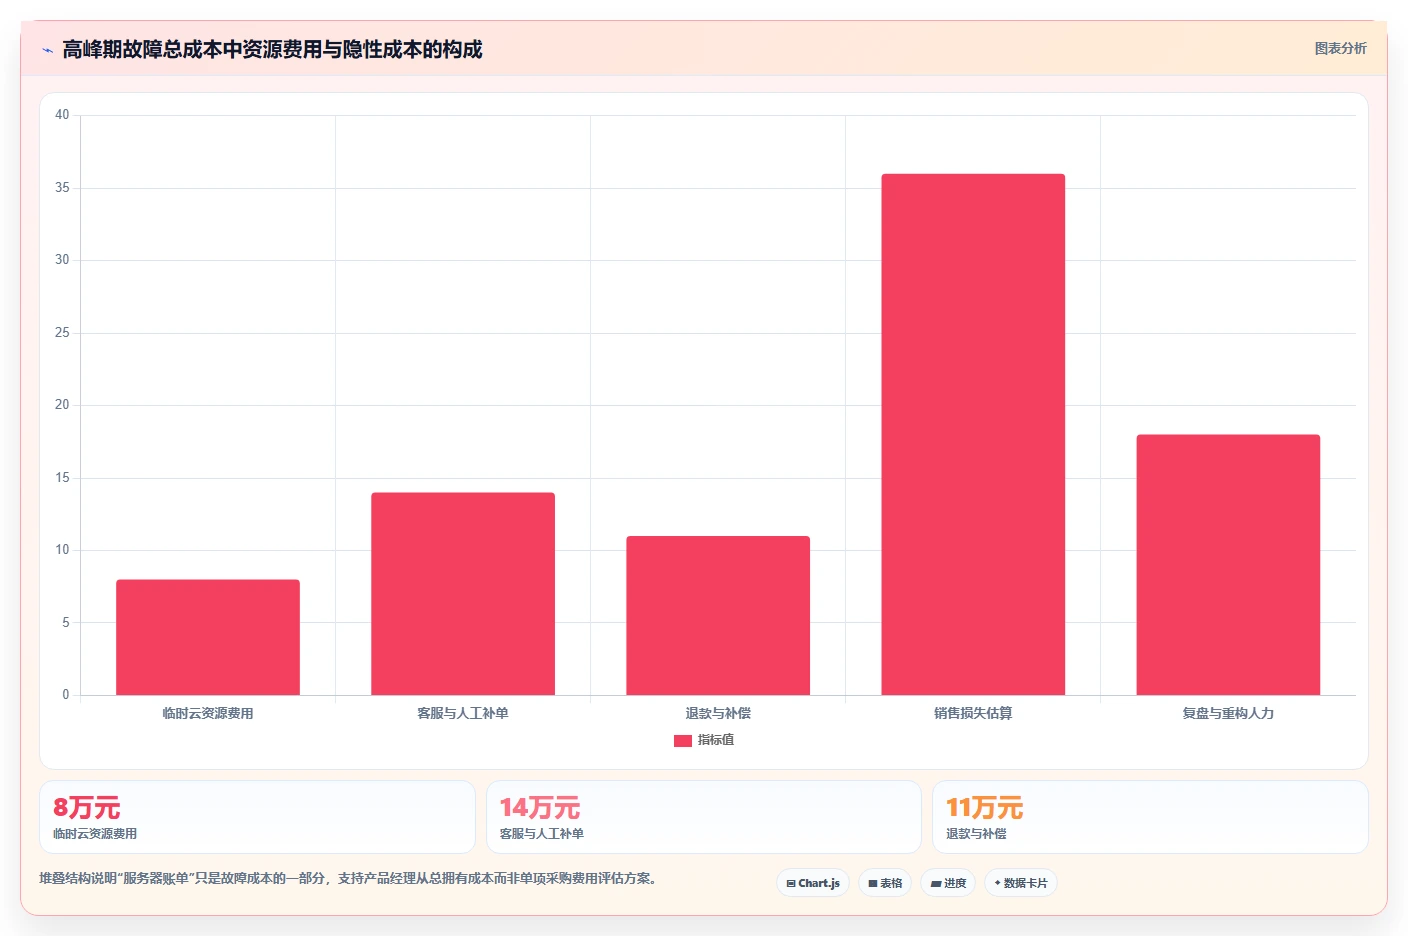Click the lightning icon beside the chart title
This screenshot has width=1408, height=936.
(x=47, y=50)
